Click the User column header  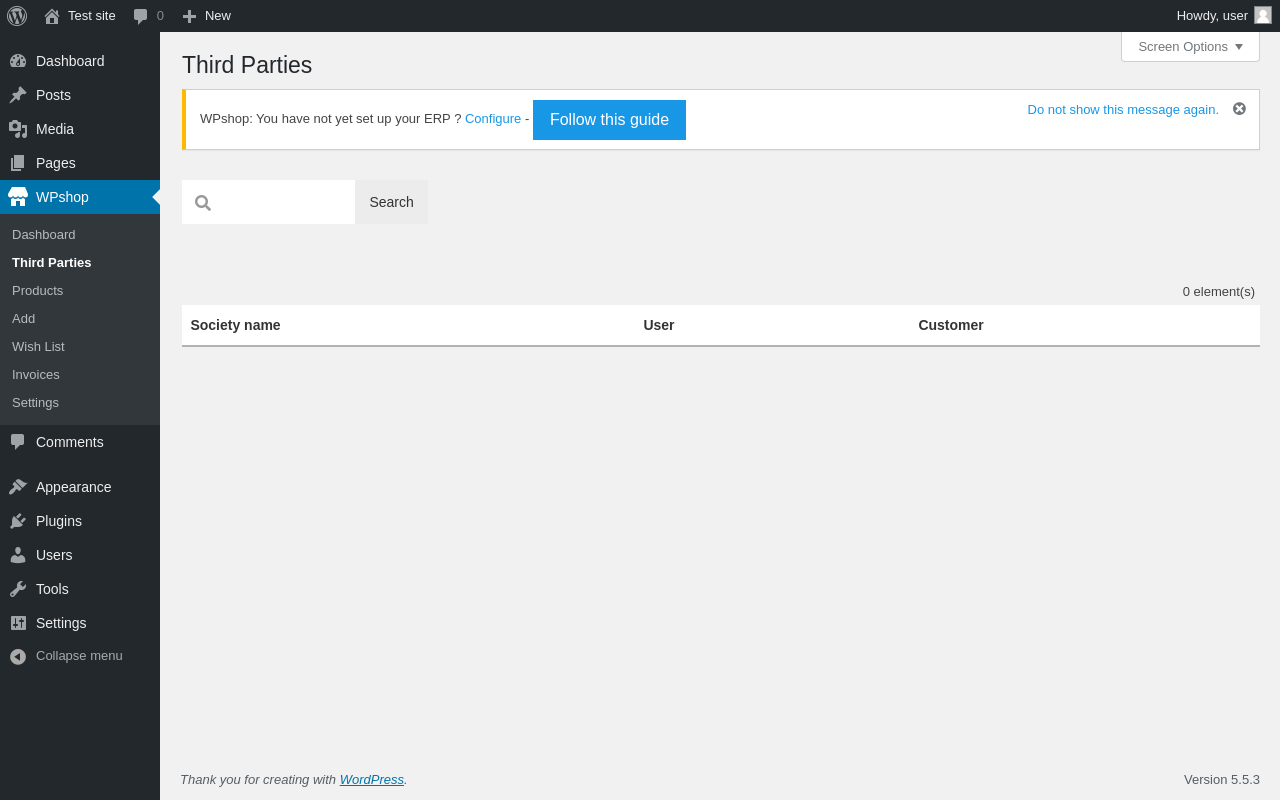click(x=659, y=325)
